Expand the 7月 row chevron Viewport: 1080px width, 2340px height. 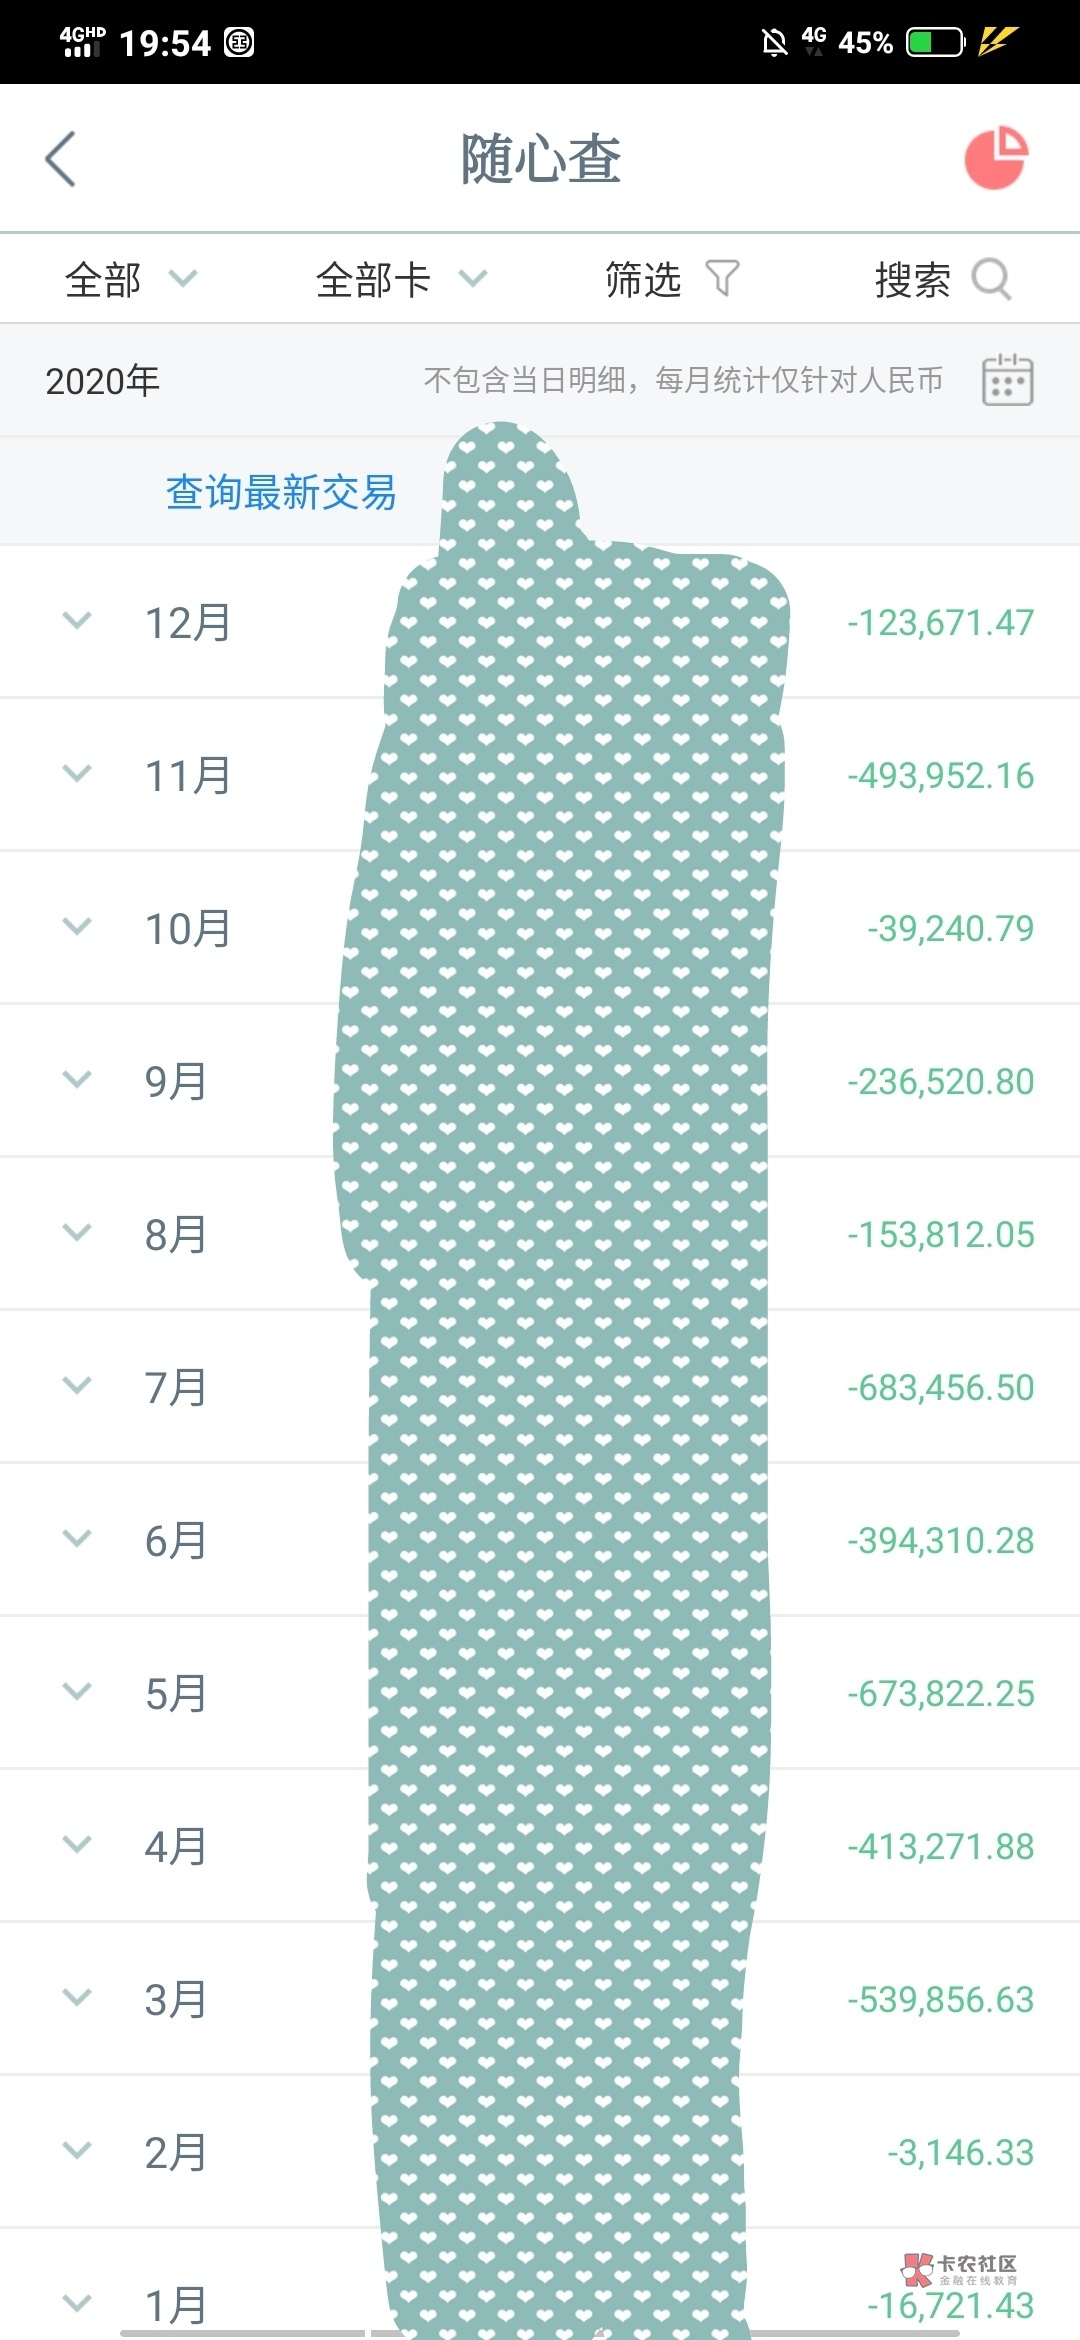click(x=77, y=1386)
